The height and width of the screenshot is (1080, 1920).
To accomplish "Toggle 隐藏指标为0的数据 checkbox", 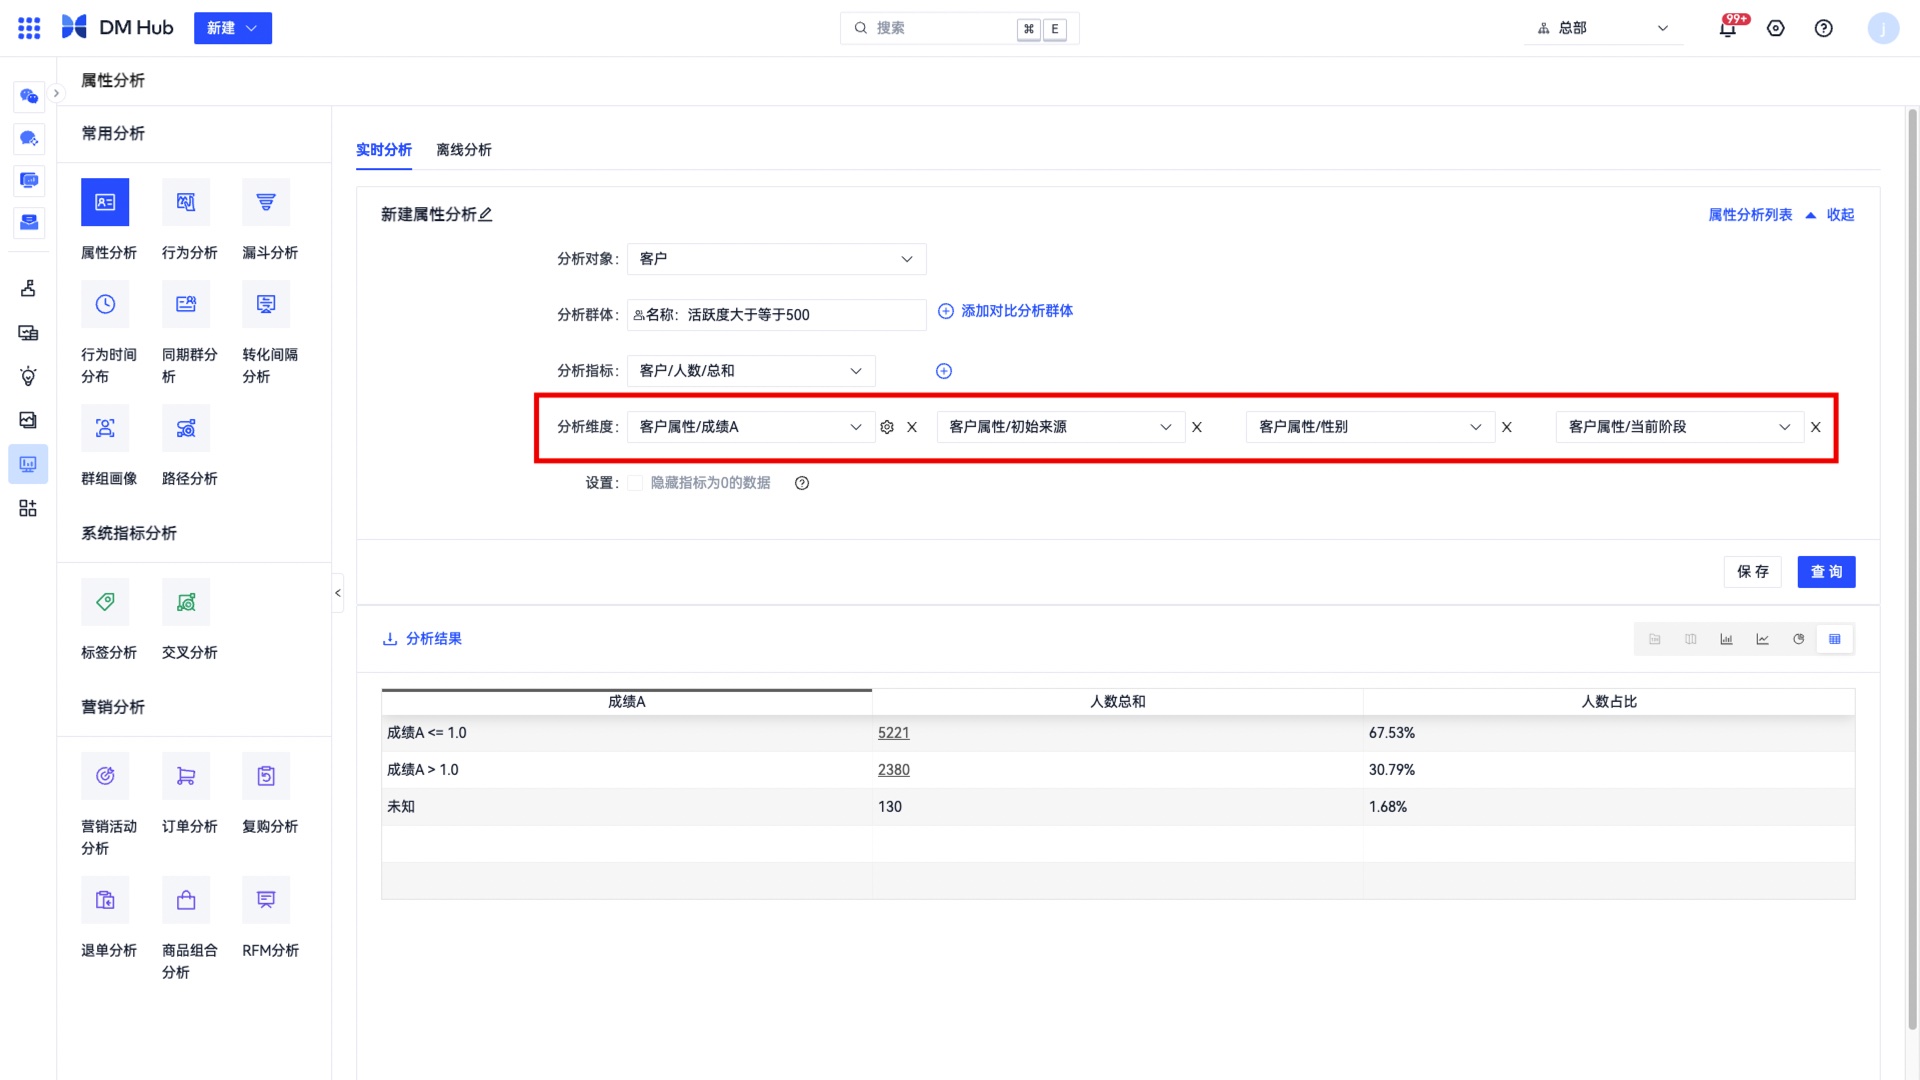I will (635, 483).
